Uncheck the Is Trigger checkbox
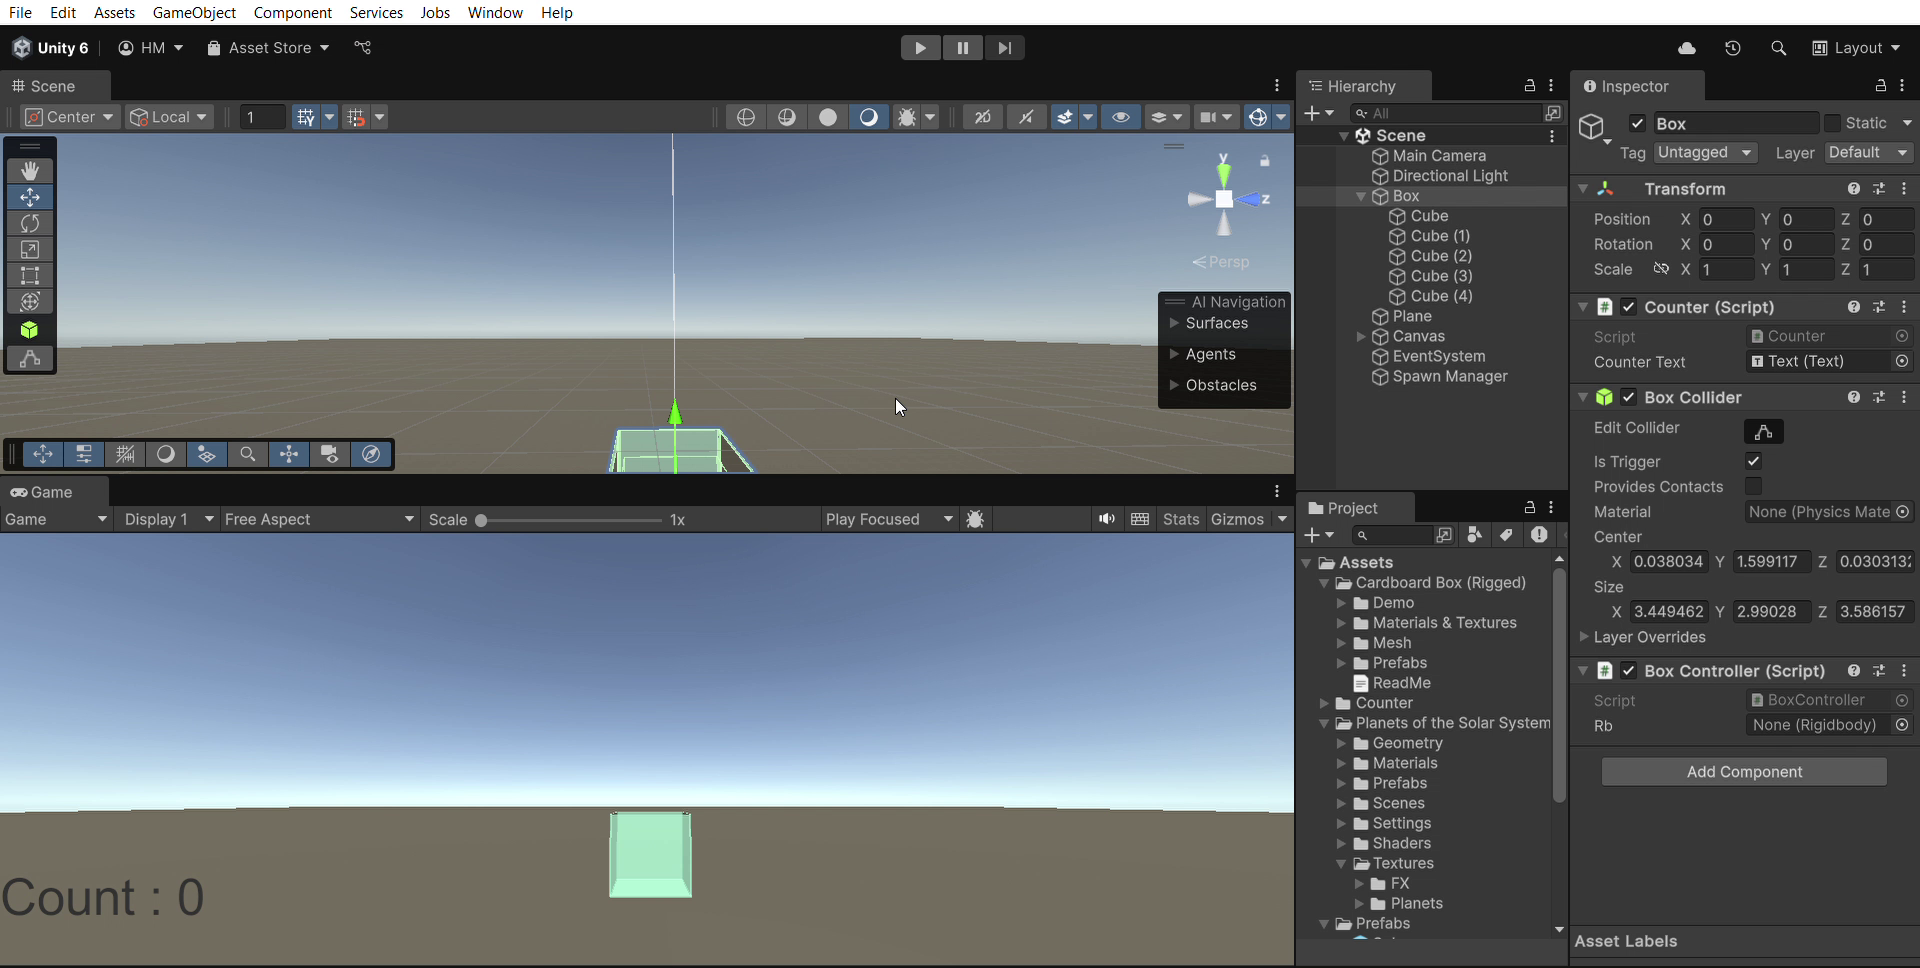Screen dimensions: 1920x968 pyautogui.click(x=1754, y=461)
